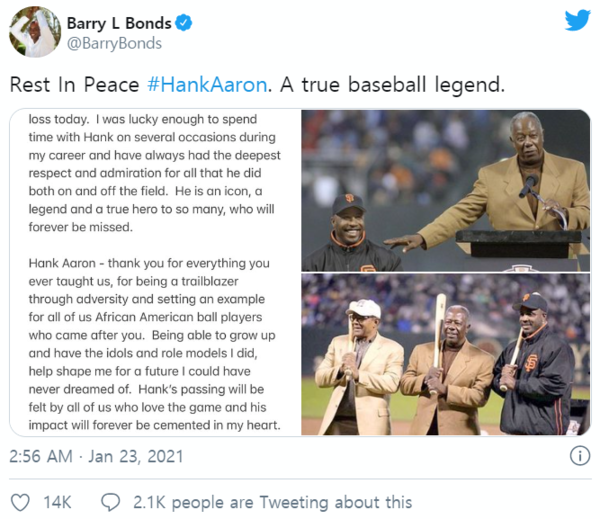Click the 'Rest In Peace' tweet text

point(74,85)
